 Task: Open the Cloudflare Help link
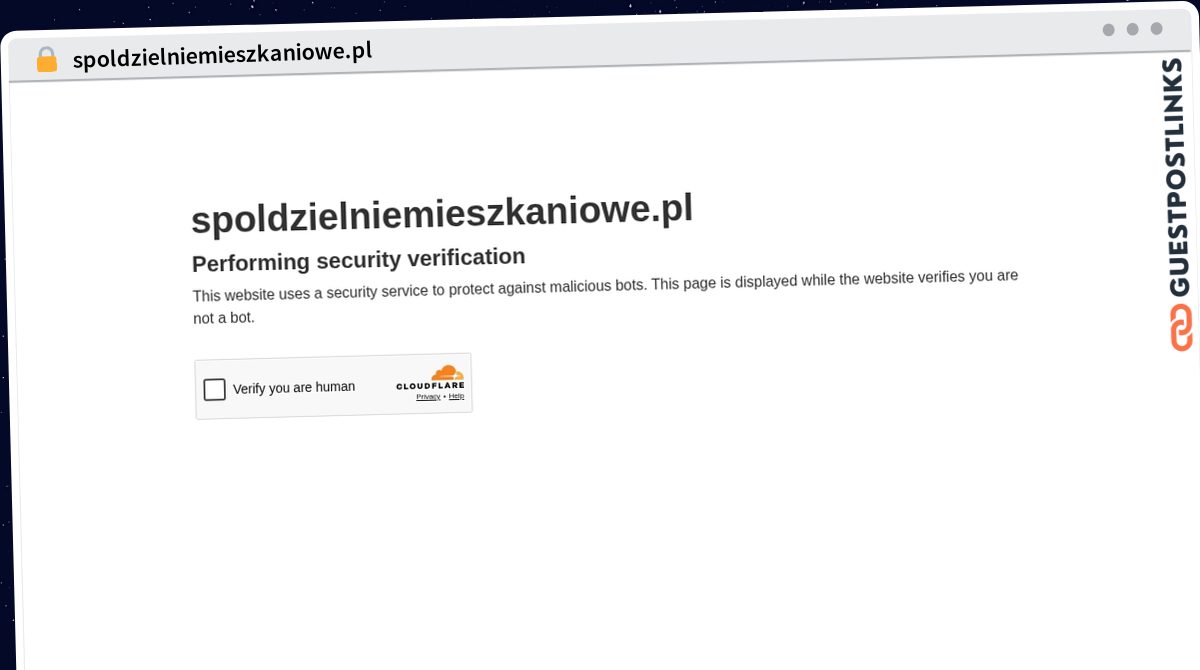pos(456,396)
